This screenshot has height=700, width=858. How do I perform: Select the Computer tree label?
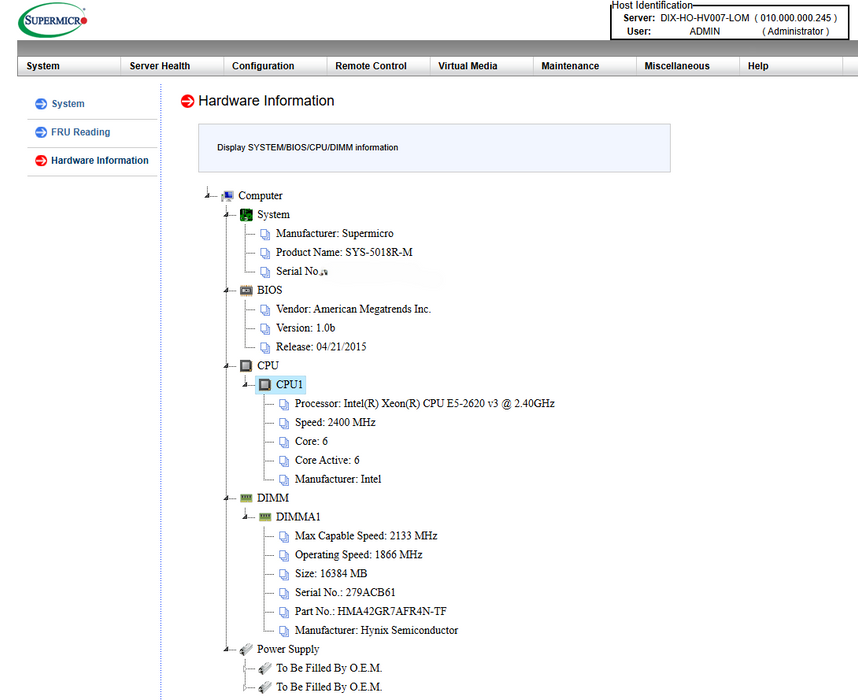click(x=260, y=195)
